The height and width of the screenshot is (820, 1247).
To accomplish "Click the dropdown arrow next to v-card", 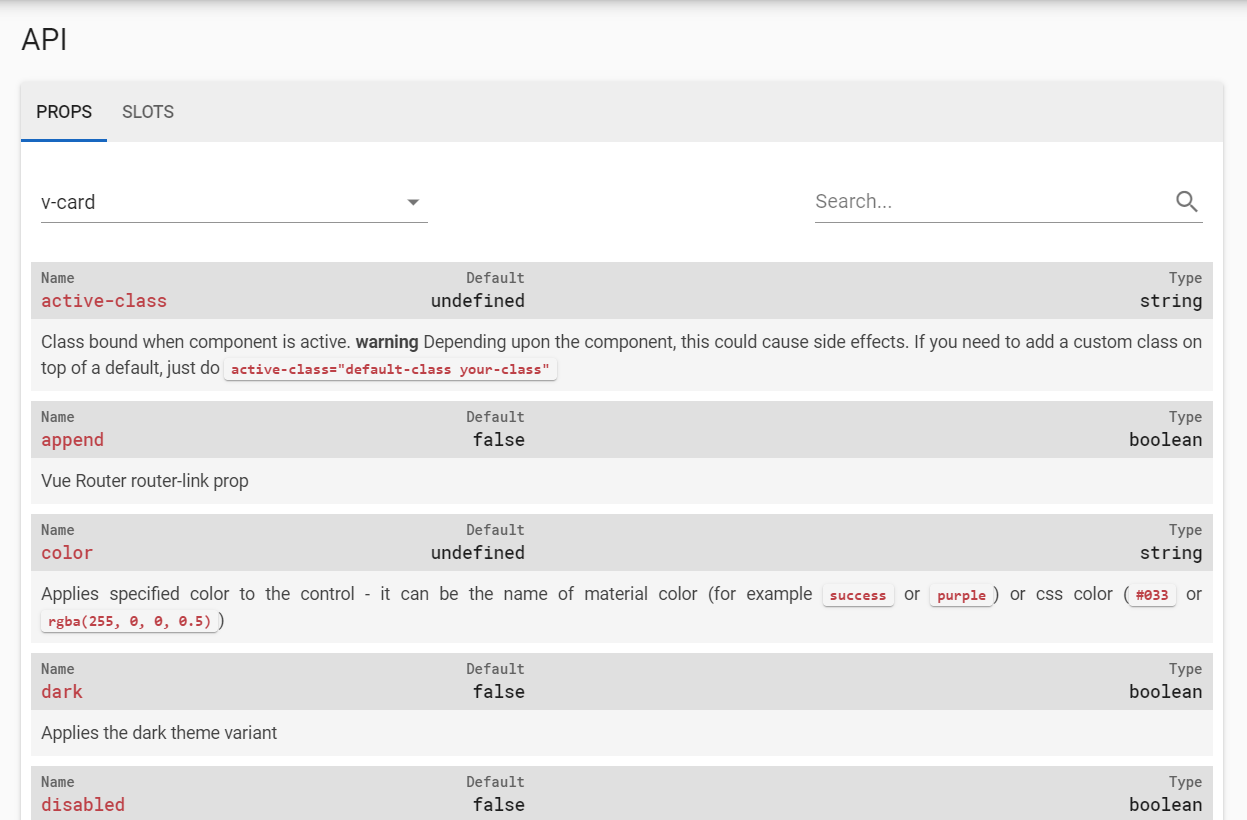I will tap(412, 202).
